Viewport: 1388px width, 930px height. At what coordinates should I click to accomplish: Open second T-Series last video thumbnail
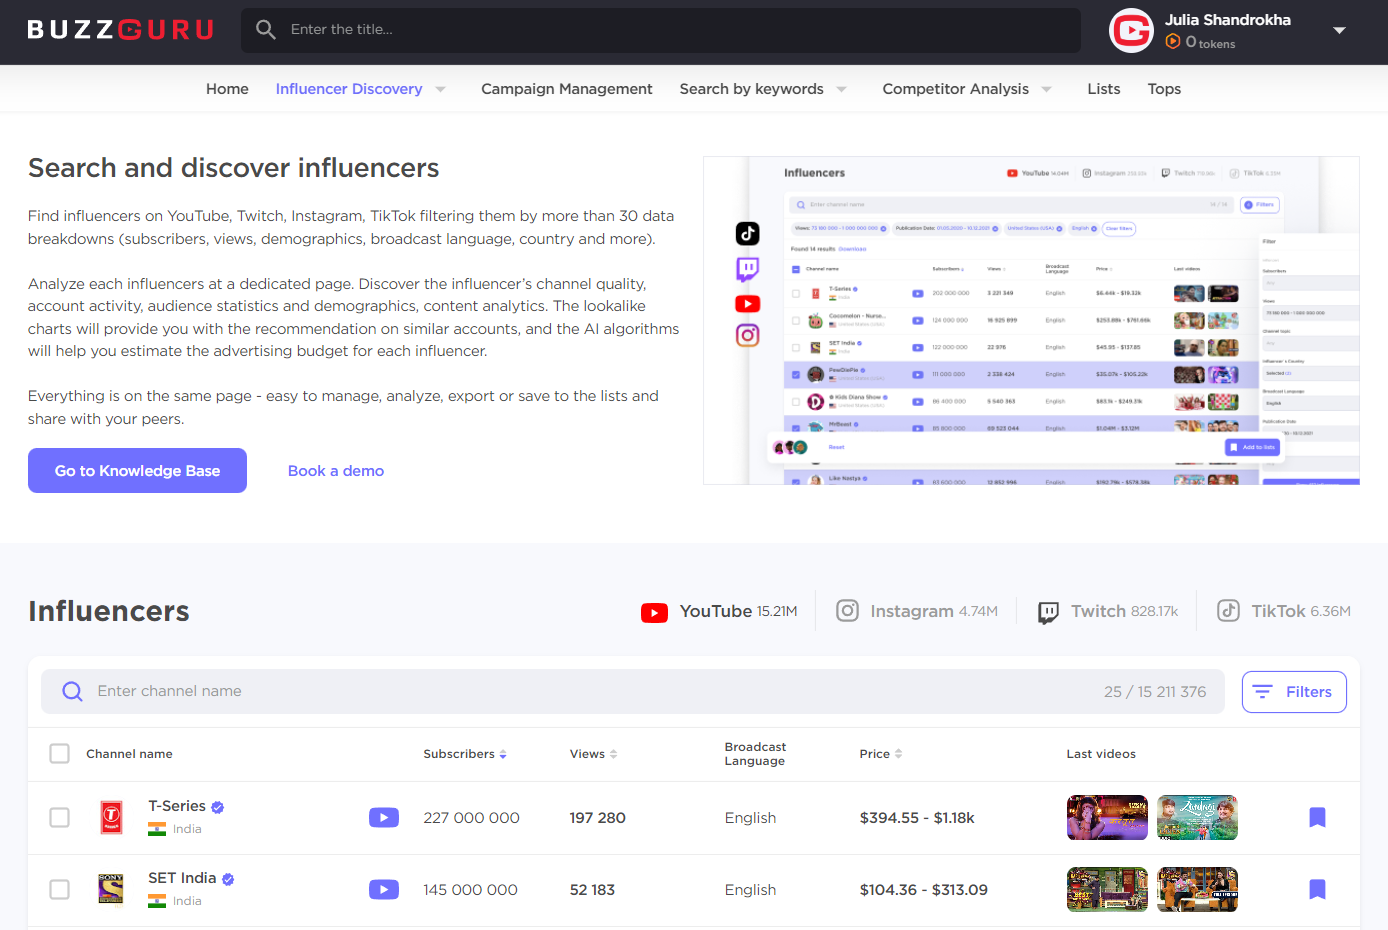1197,818
